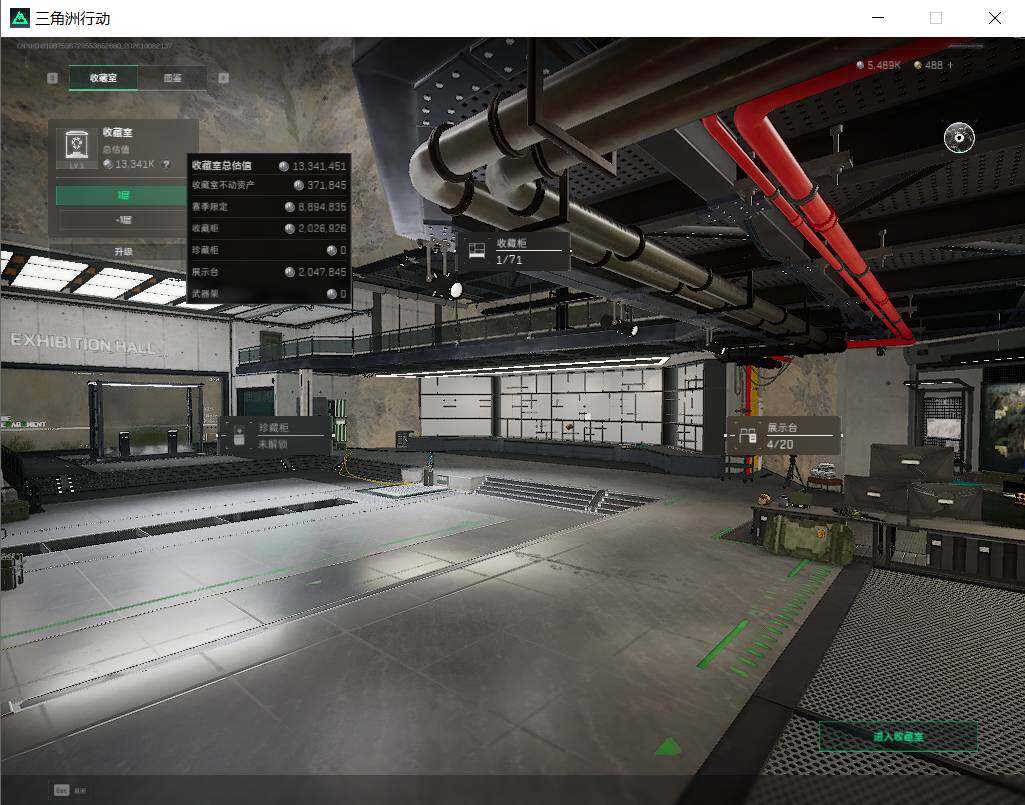1025x805 pixels.
Task: Click the 三角洲行动 app logo in title bar
Action: [20, 18]
